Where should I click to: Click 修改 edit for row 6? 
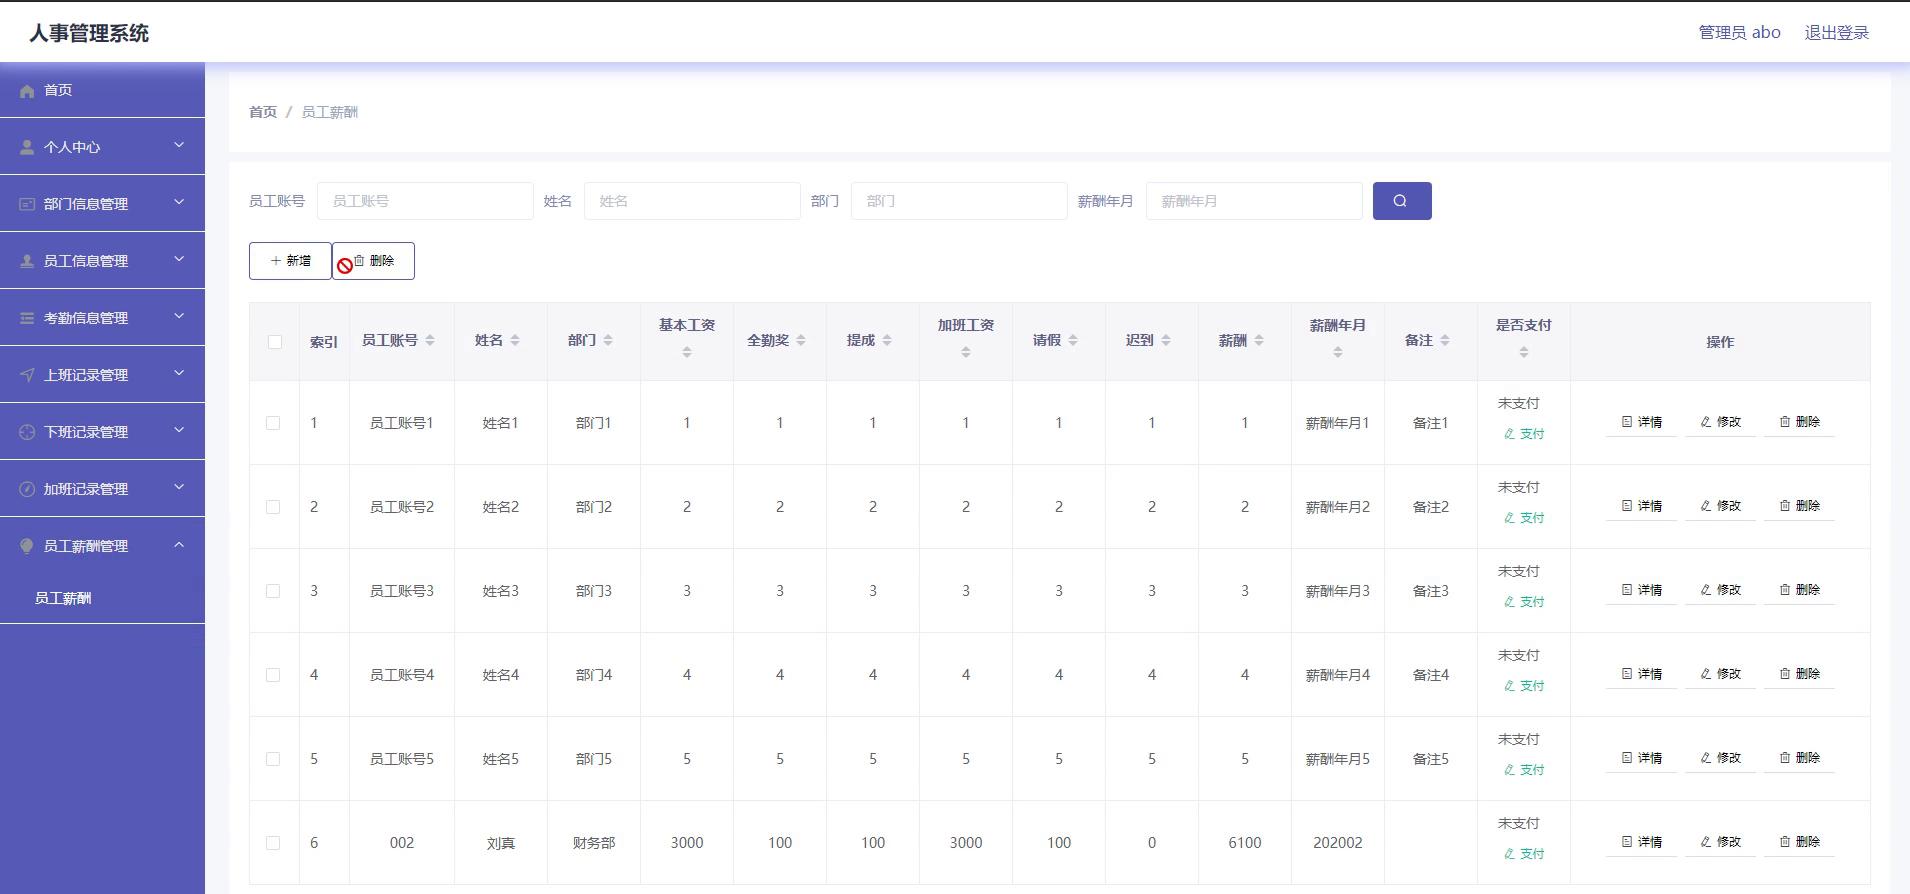pos(1720,842)
